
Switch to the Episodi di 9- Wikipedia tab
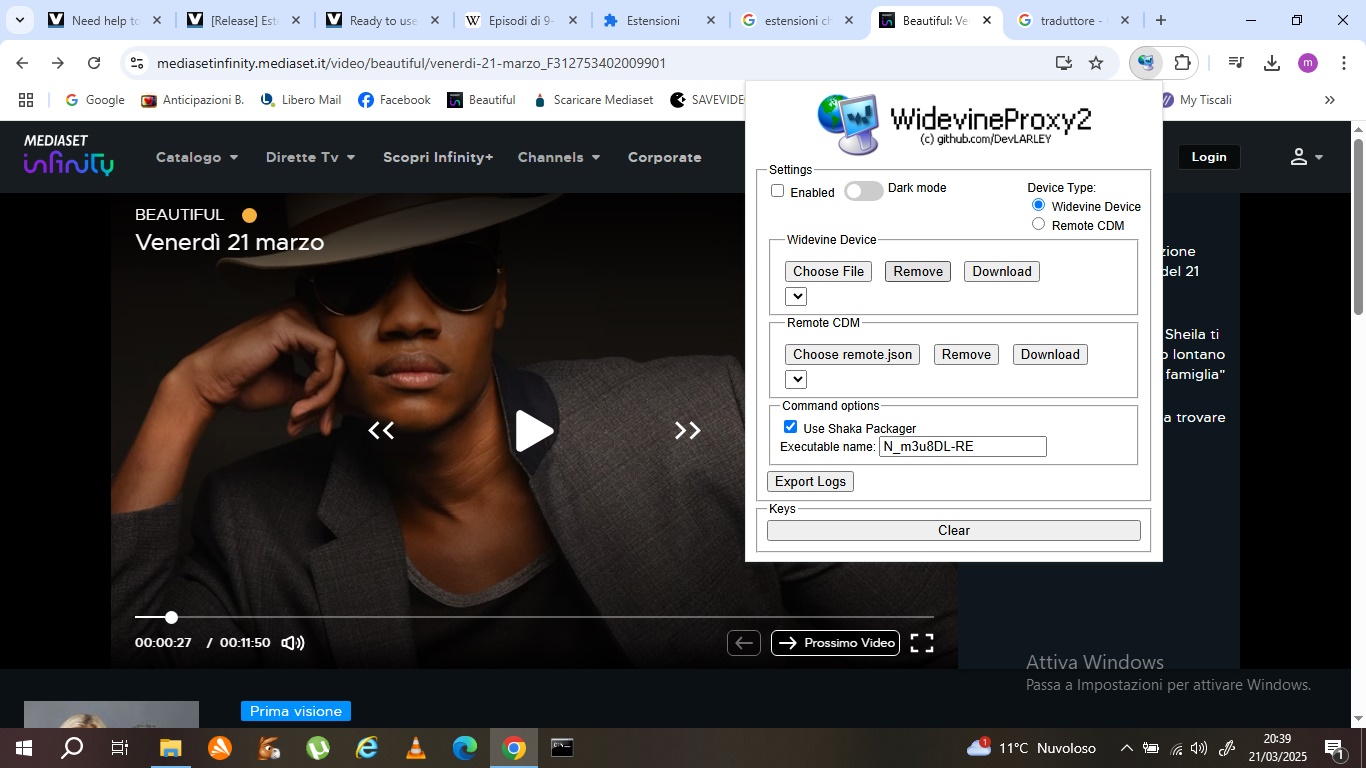click(x=521, y=20)
